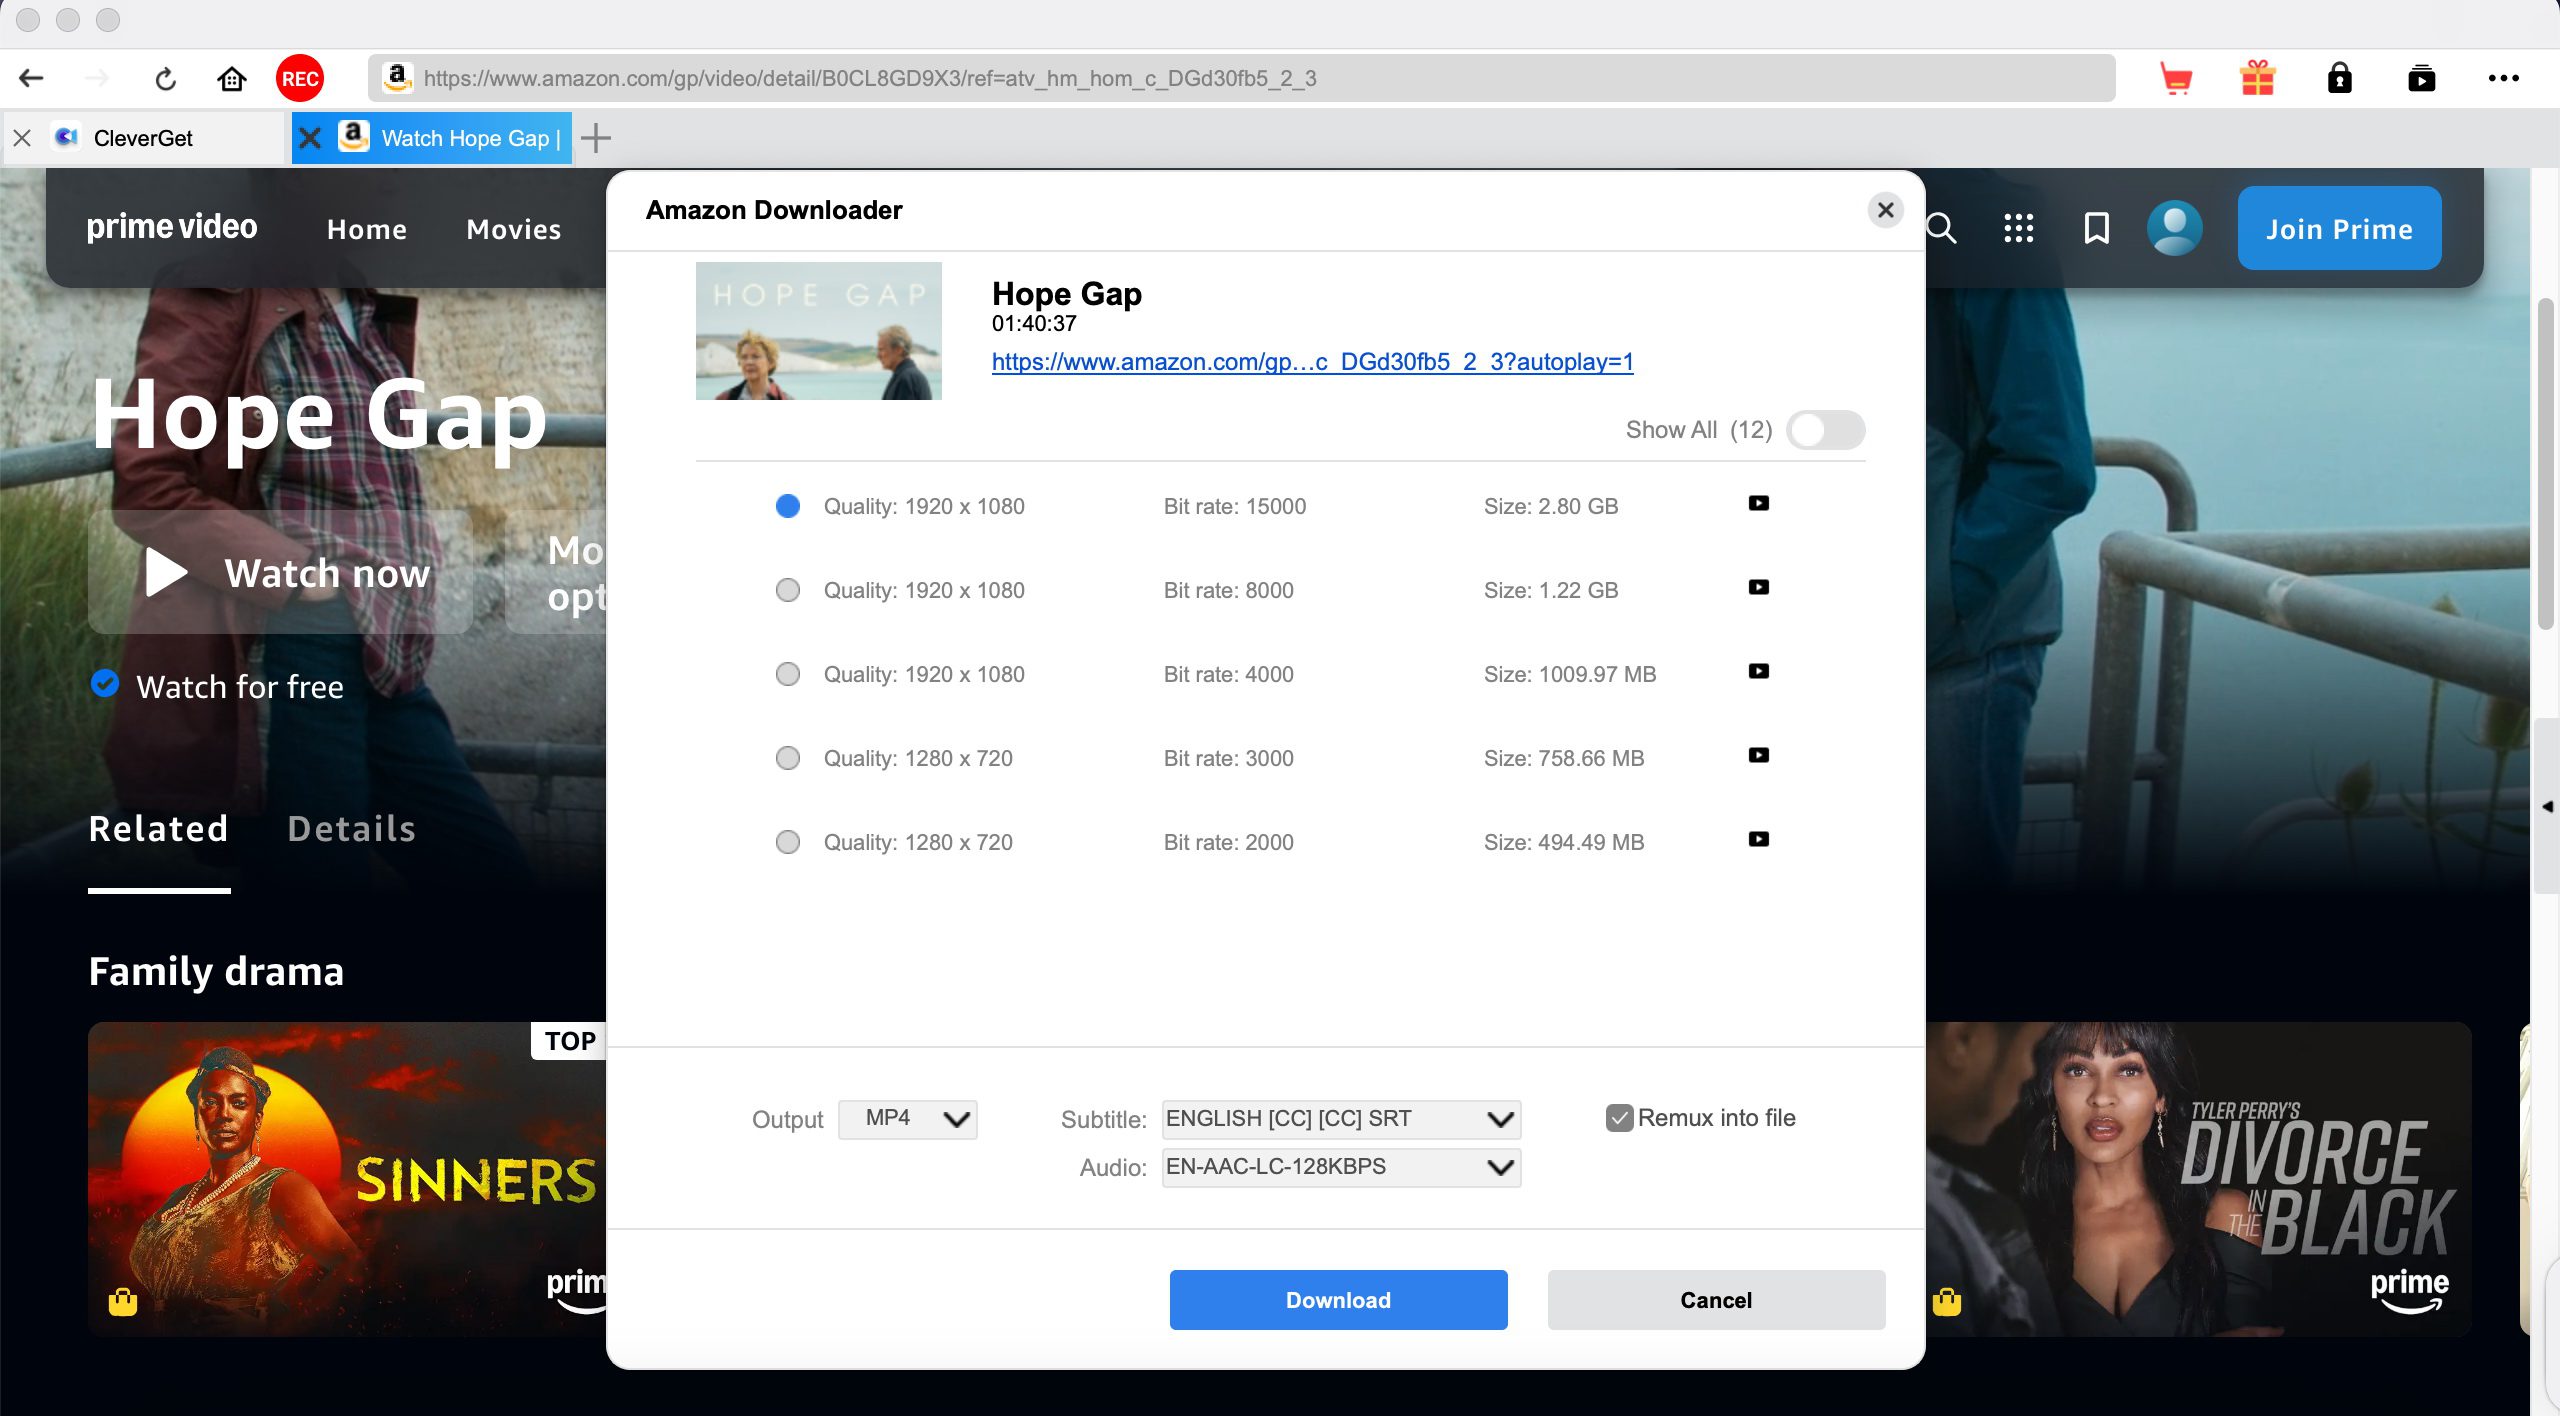Click the video icon on 15000 bitrate row

[x=1758, y=504]
